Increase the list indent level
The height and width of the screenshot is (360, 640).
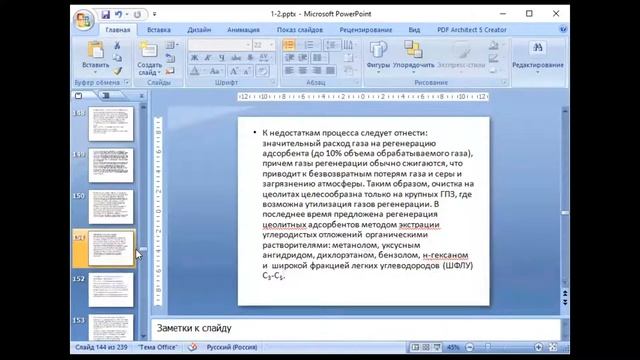click(303, 58)
